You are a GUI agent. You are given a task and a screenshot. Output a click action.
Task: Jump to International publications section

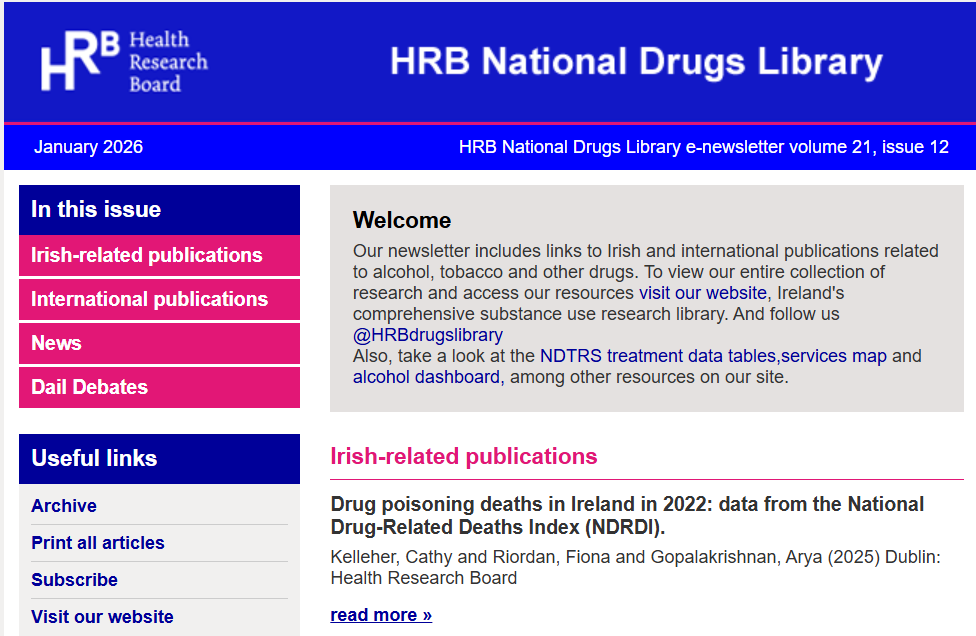(159, 299)
